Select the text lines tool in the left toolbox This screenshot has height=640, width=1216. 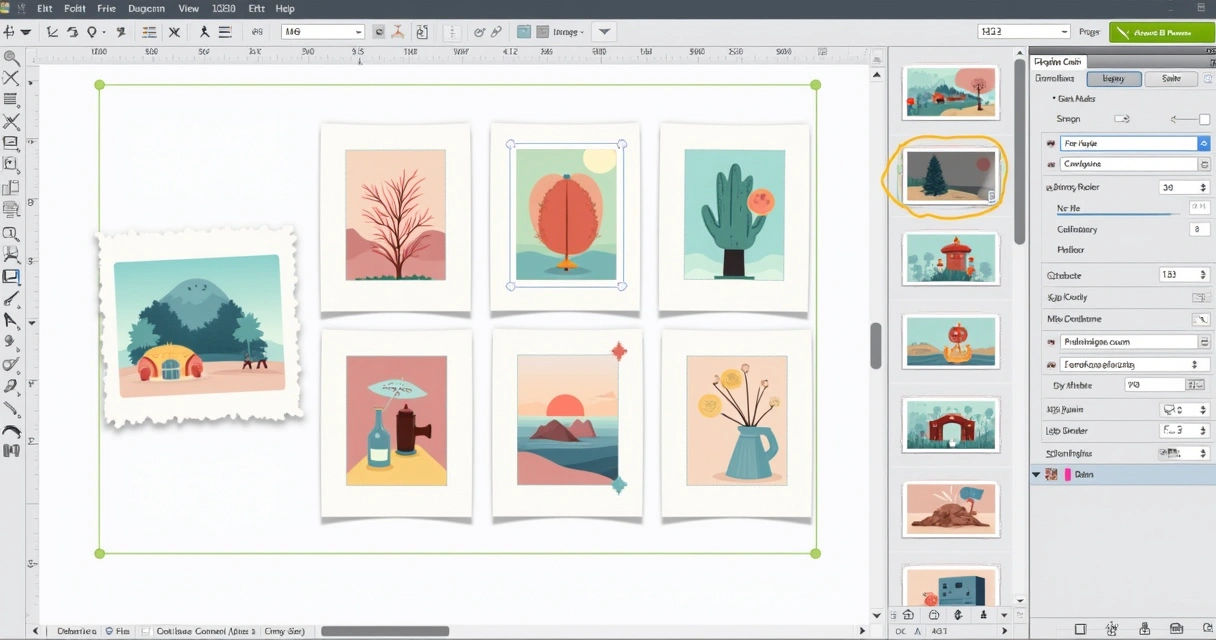11,99
